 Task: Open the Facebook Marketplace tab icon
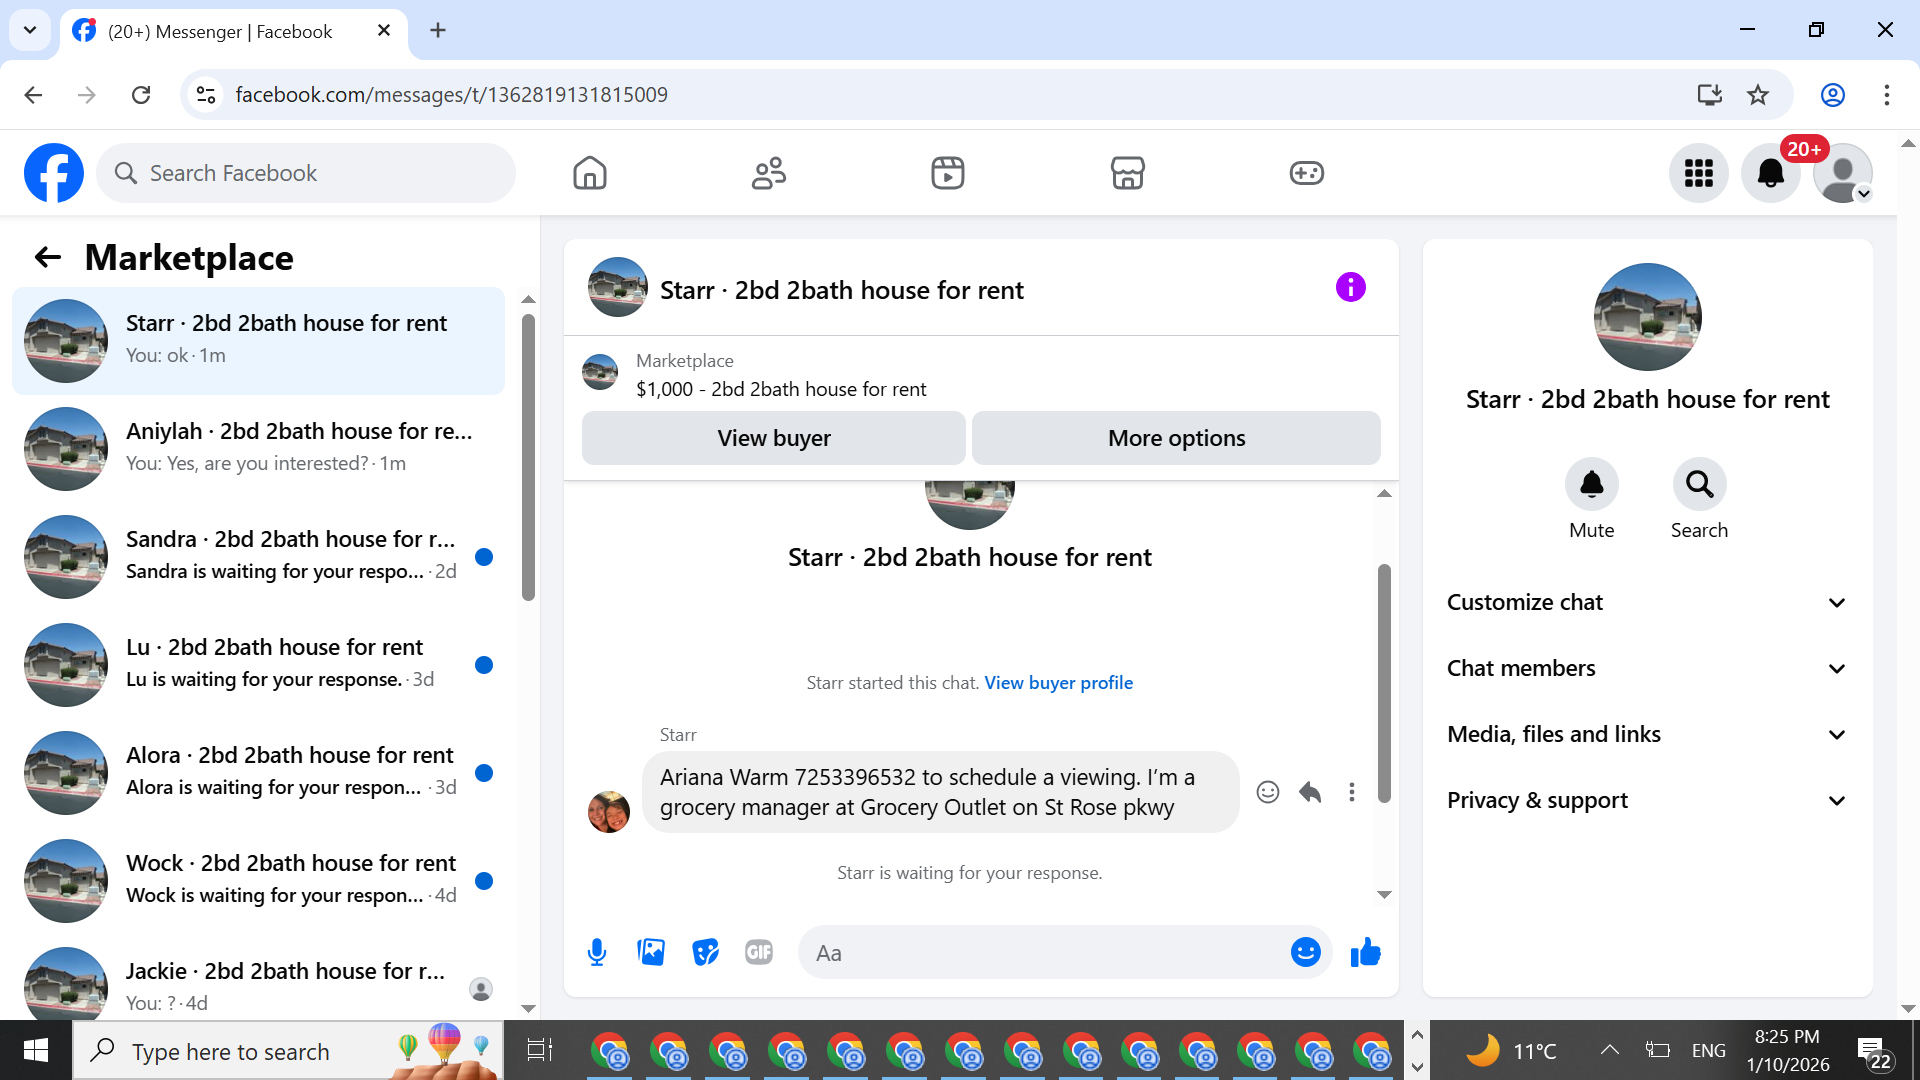tap(1127, 173)
